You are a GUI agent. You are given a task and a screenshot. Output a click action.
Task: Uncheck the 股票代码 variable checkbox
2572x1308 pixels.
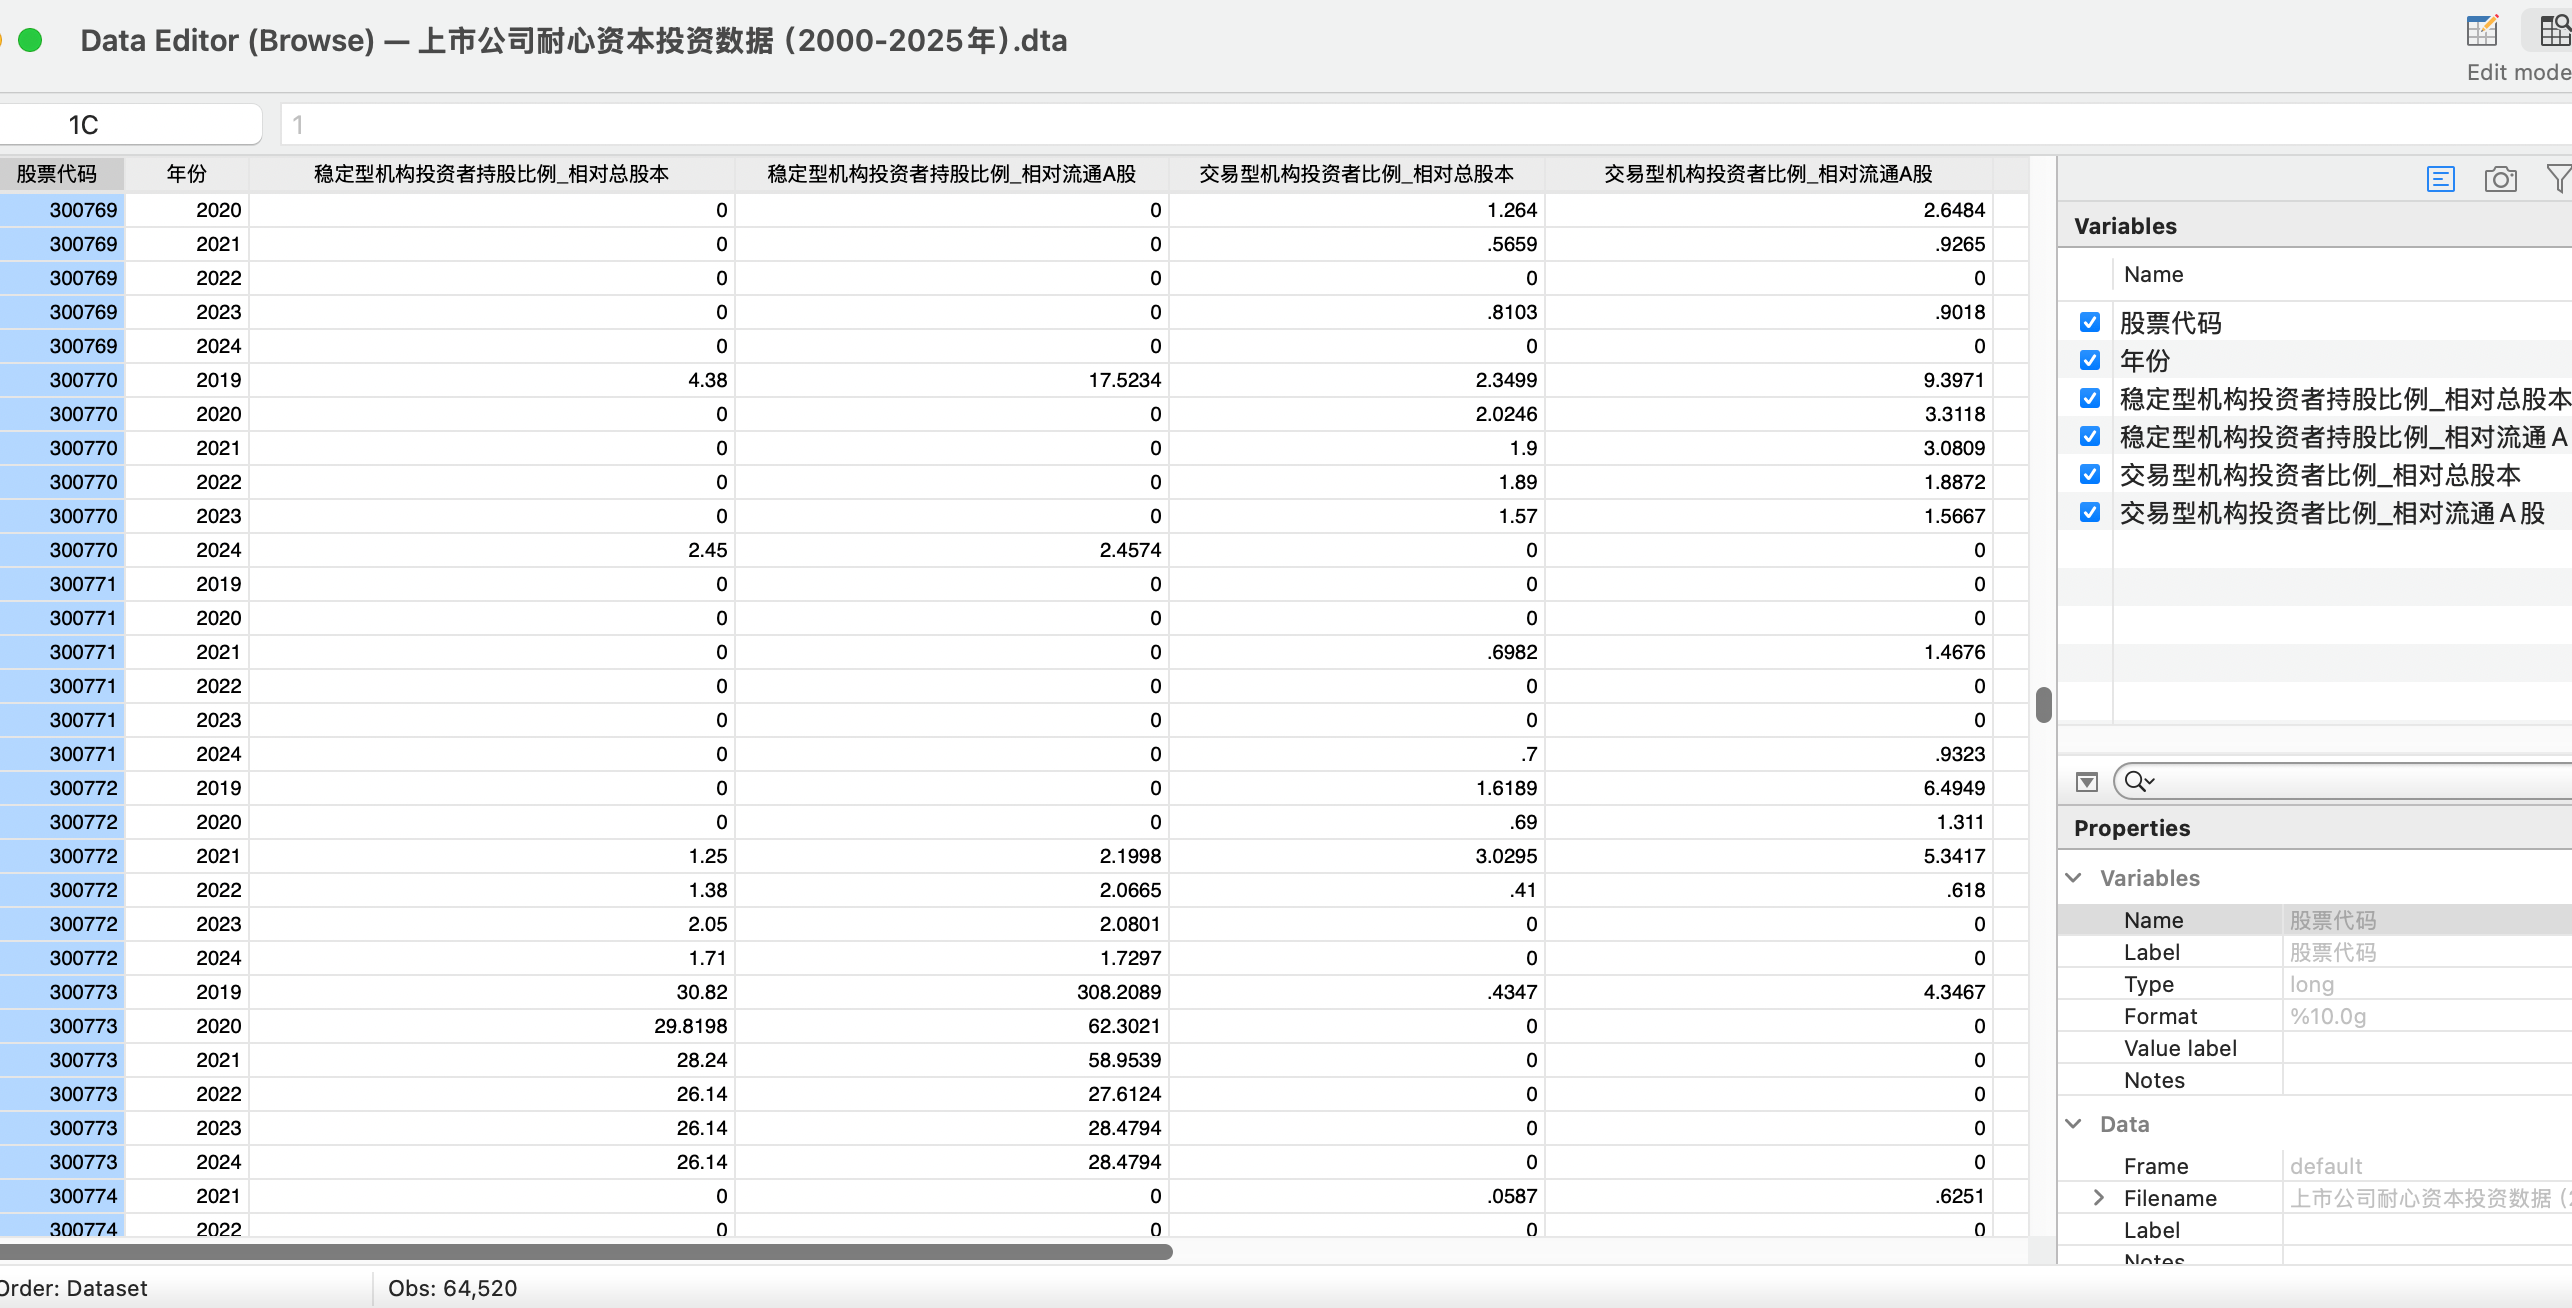tap(2089, 322)
